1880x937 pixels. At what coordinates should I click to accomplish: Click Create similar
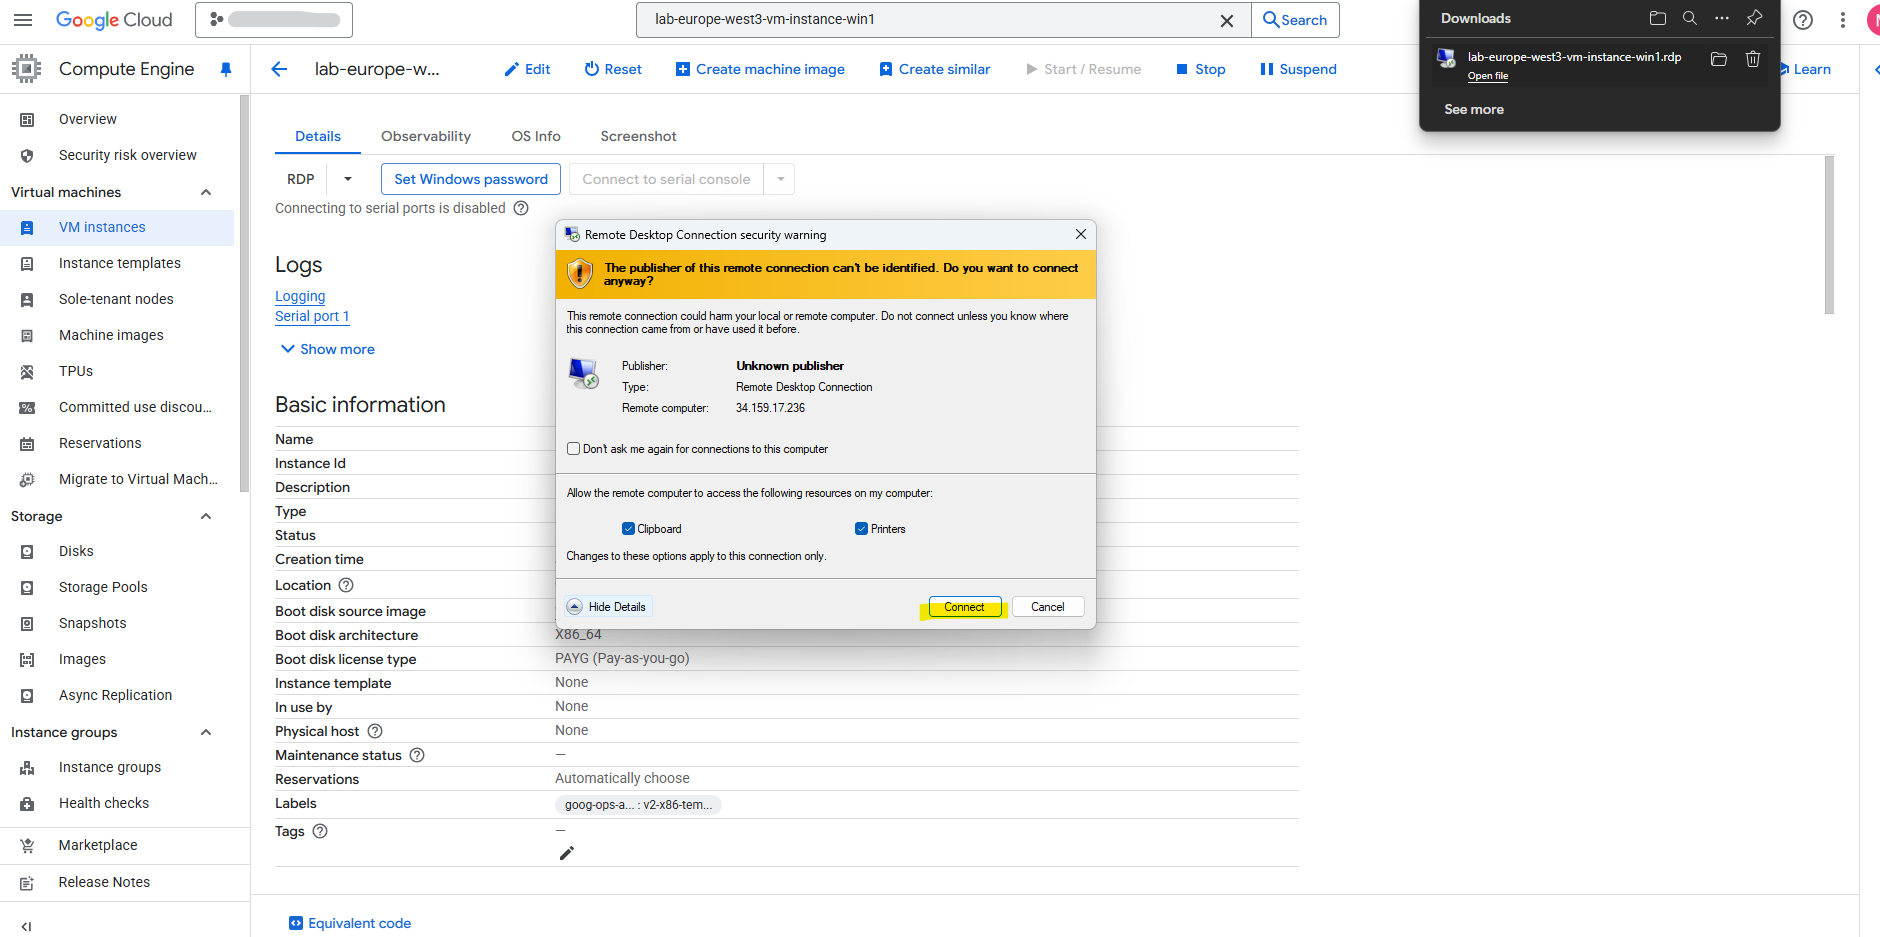pyautogui.click(x=935, y=69)
